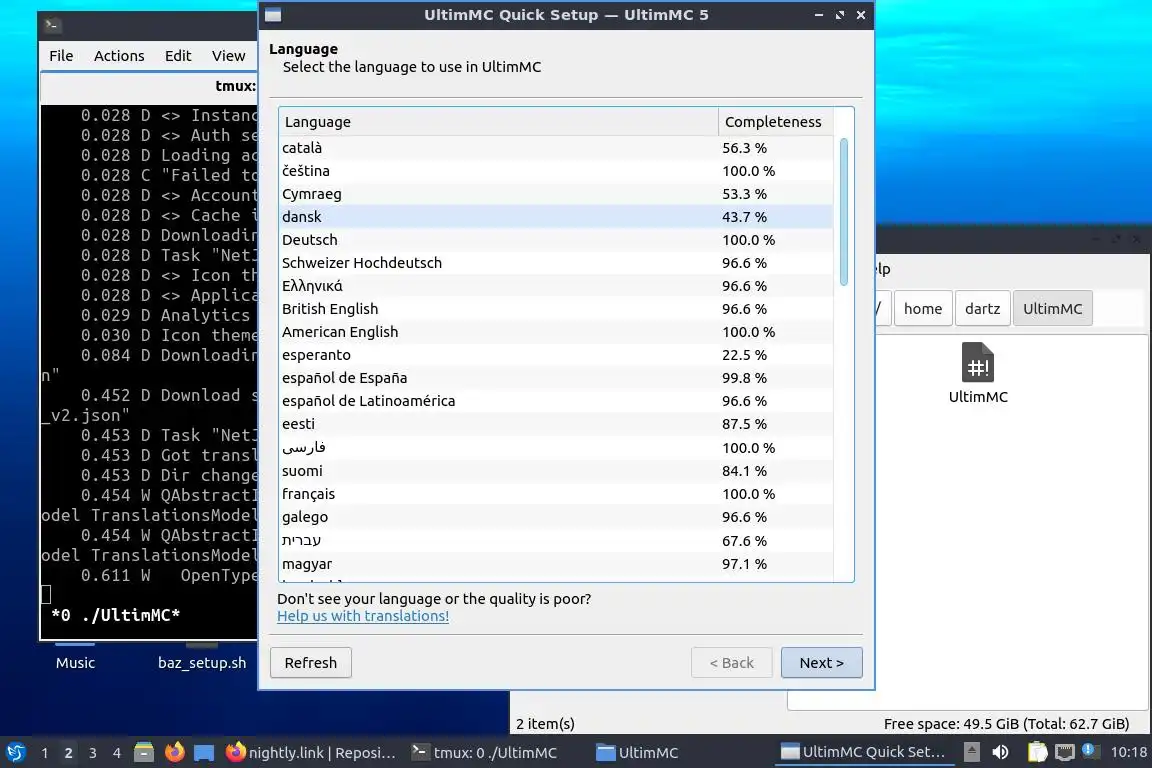Select Cymraeg language row
Screen dimensions: 1152x768
tap(555, 194)
